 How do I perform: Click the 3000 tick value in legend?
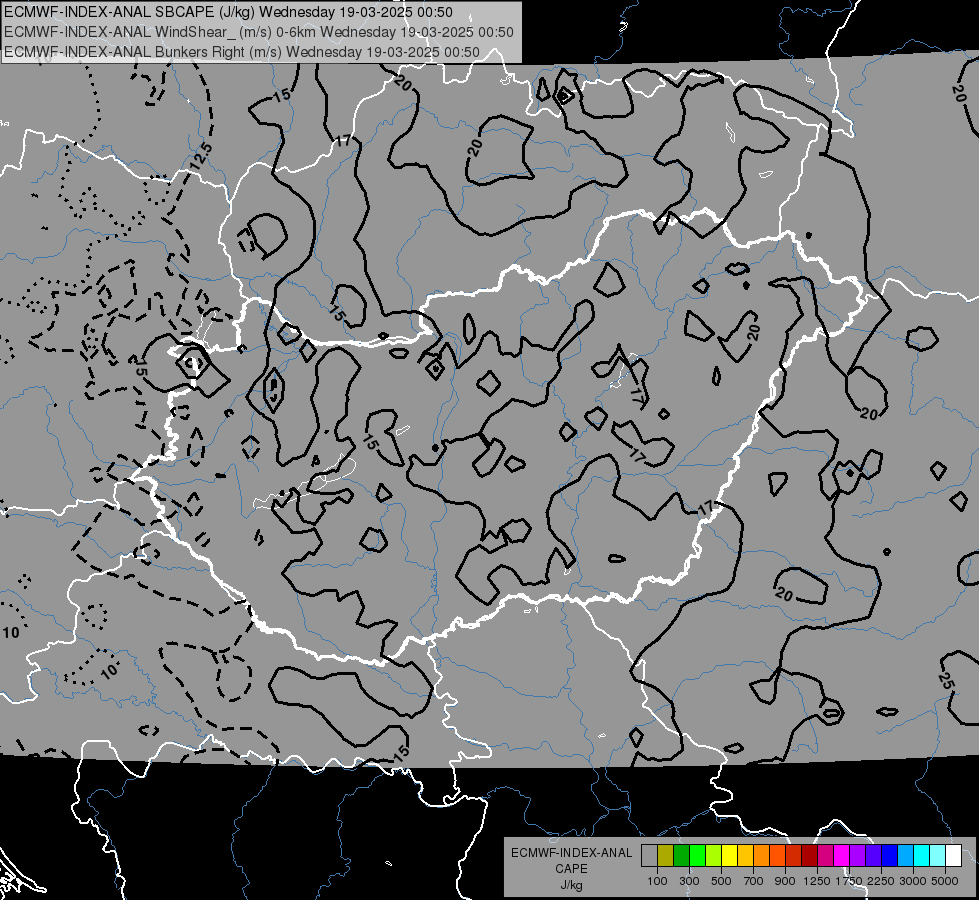(x=913, y=881)
